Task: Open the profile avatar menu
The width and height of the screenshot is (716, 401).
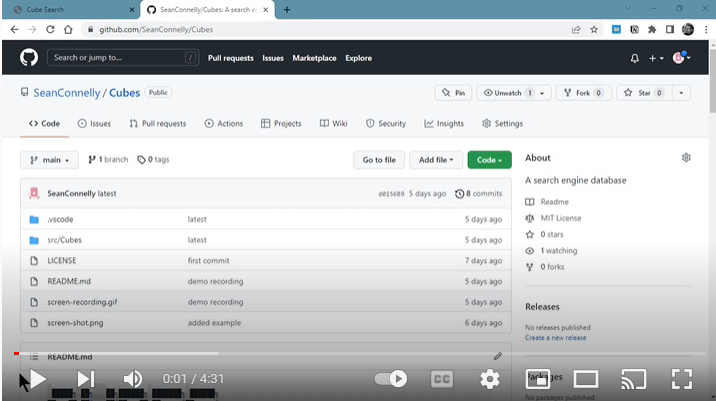Action: pos(681,58)
